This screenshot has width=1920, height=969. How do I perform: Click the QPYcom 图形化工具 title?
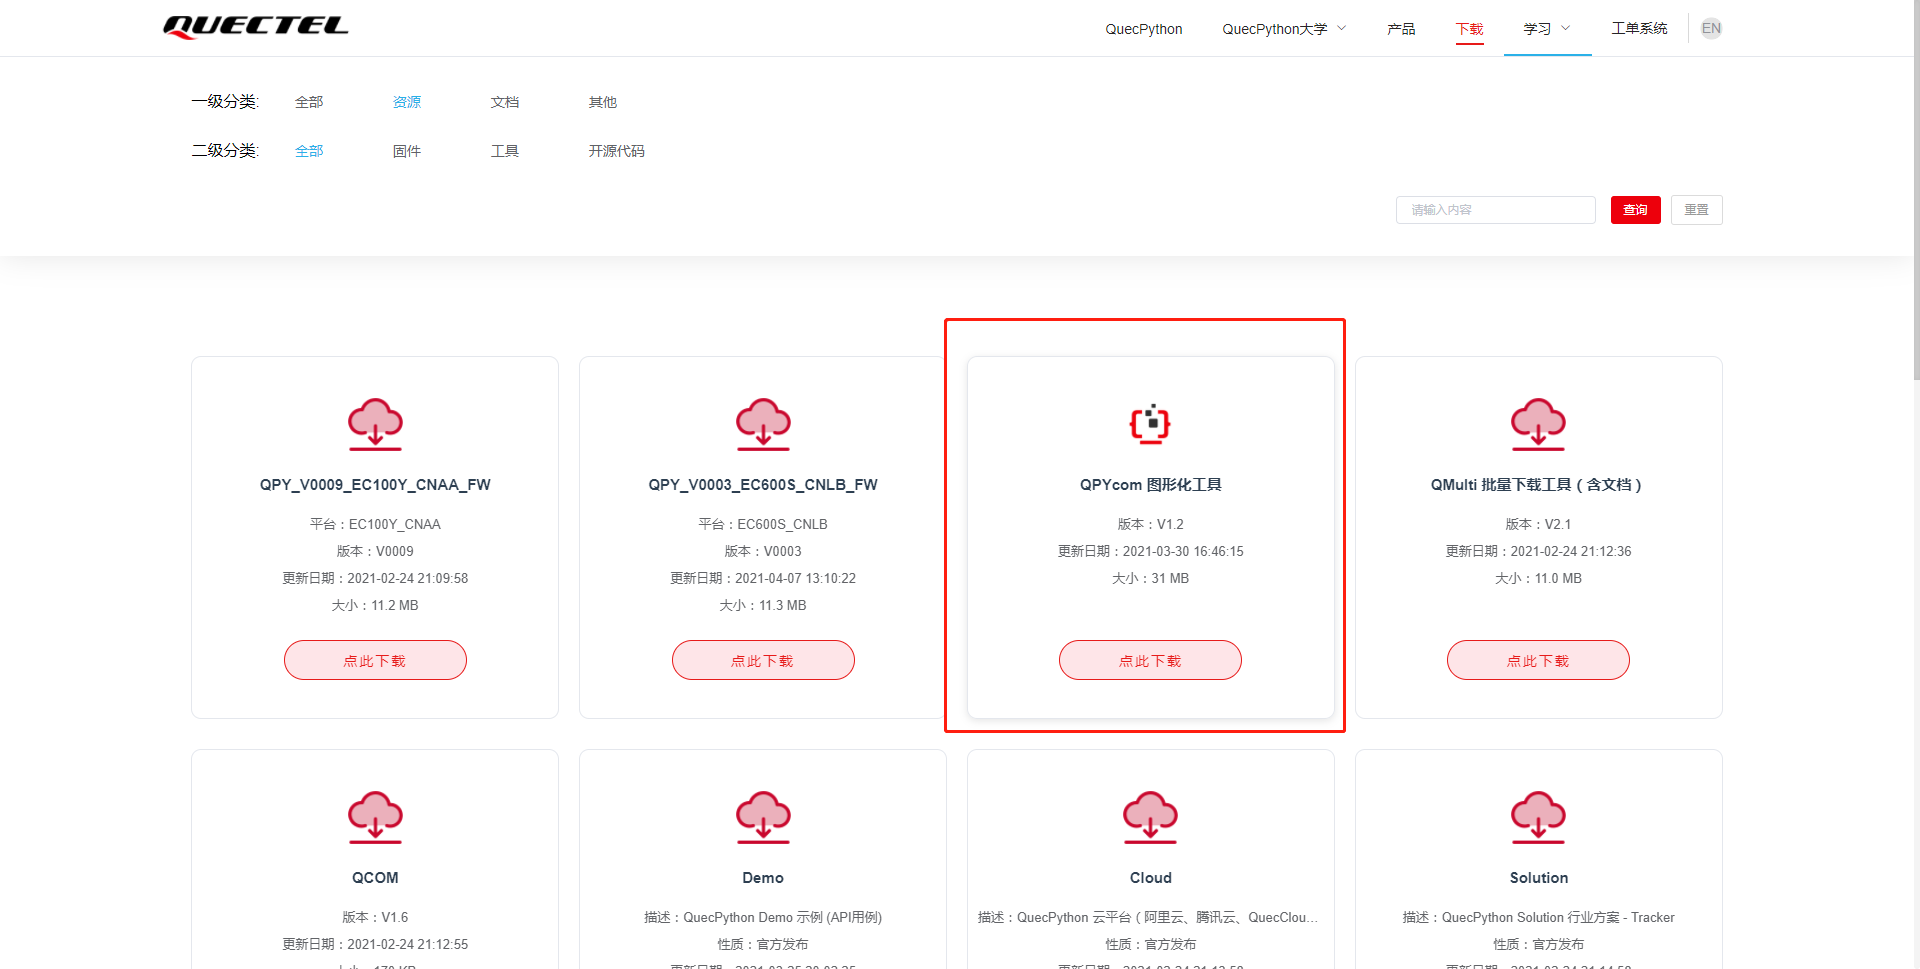(1150, 485)
